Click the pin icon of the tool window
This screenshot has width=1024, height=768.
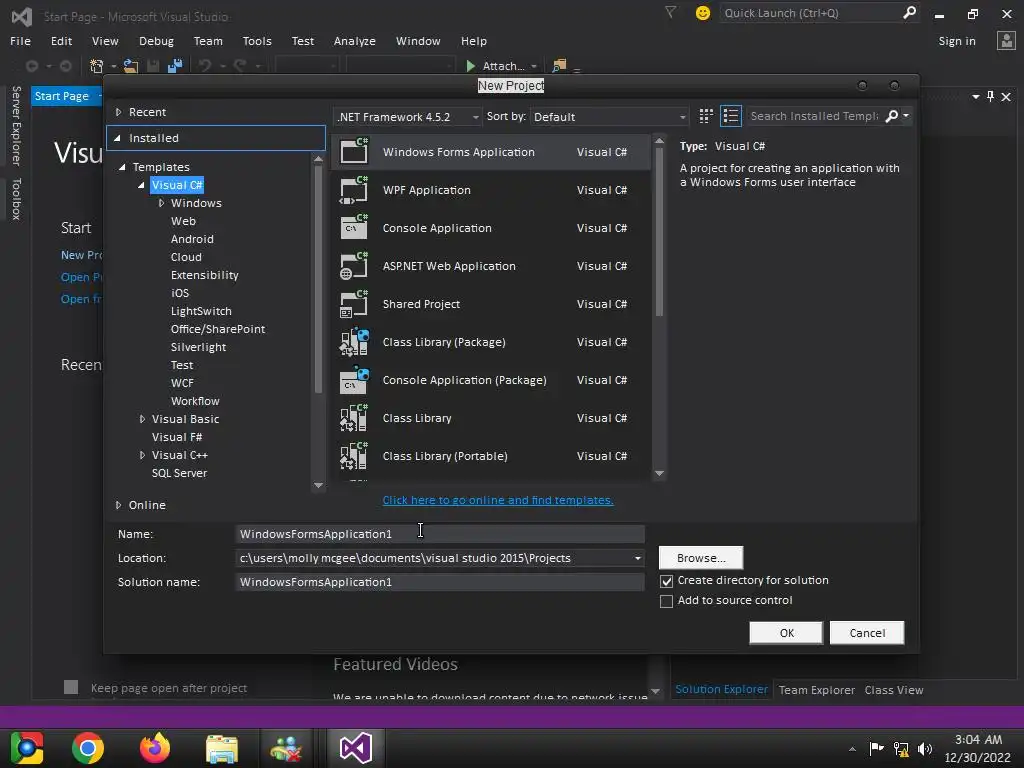[x=990, y=97]
